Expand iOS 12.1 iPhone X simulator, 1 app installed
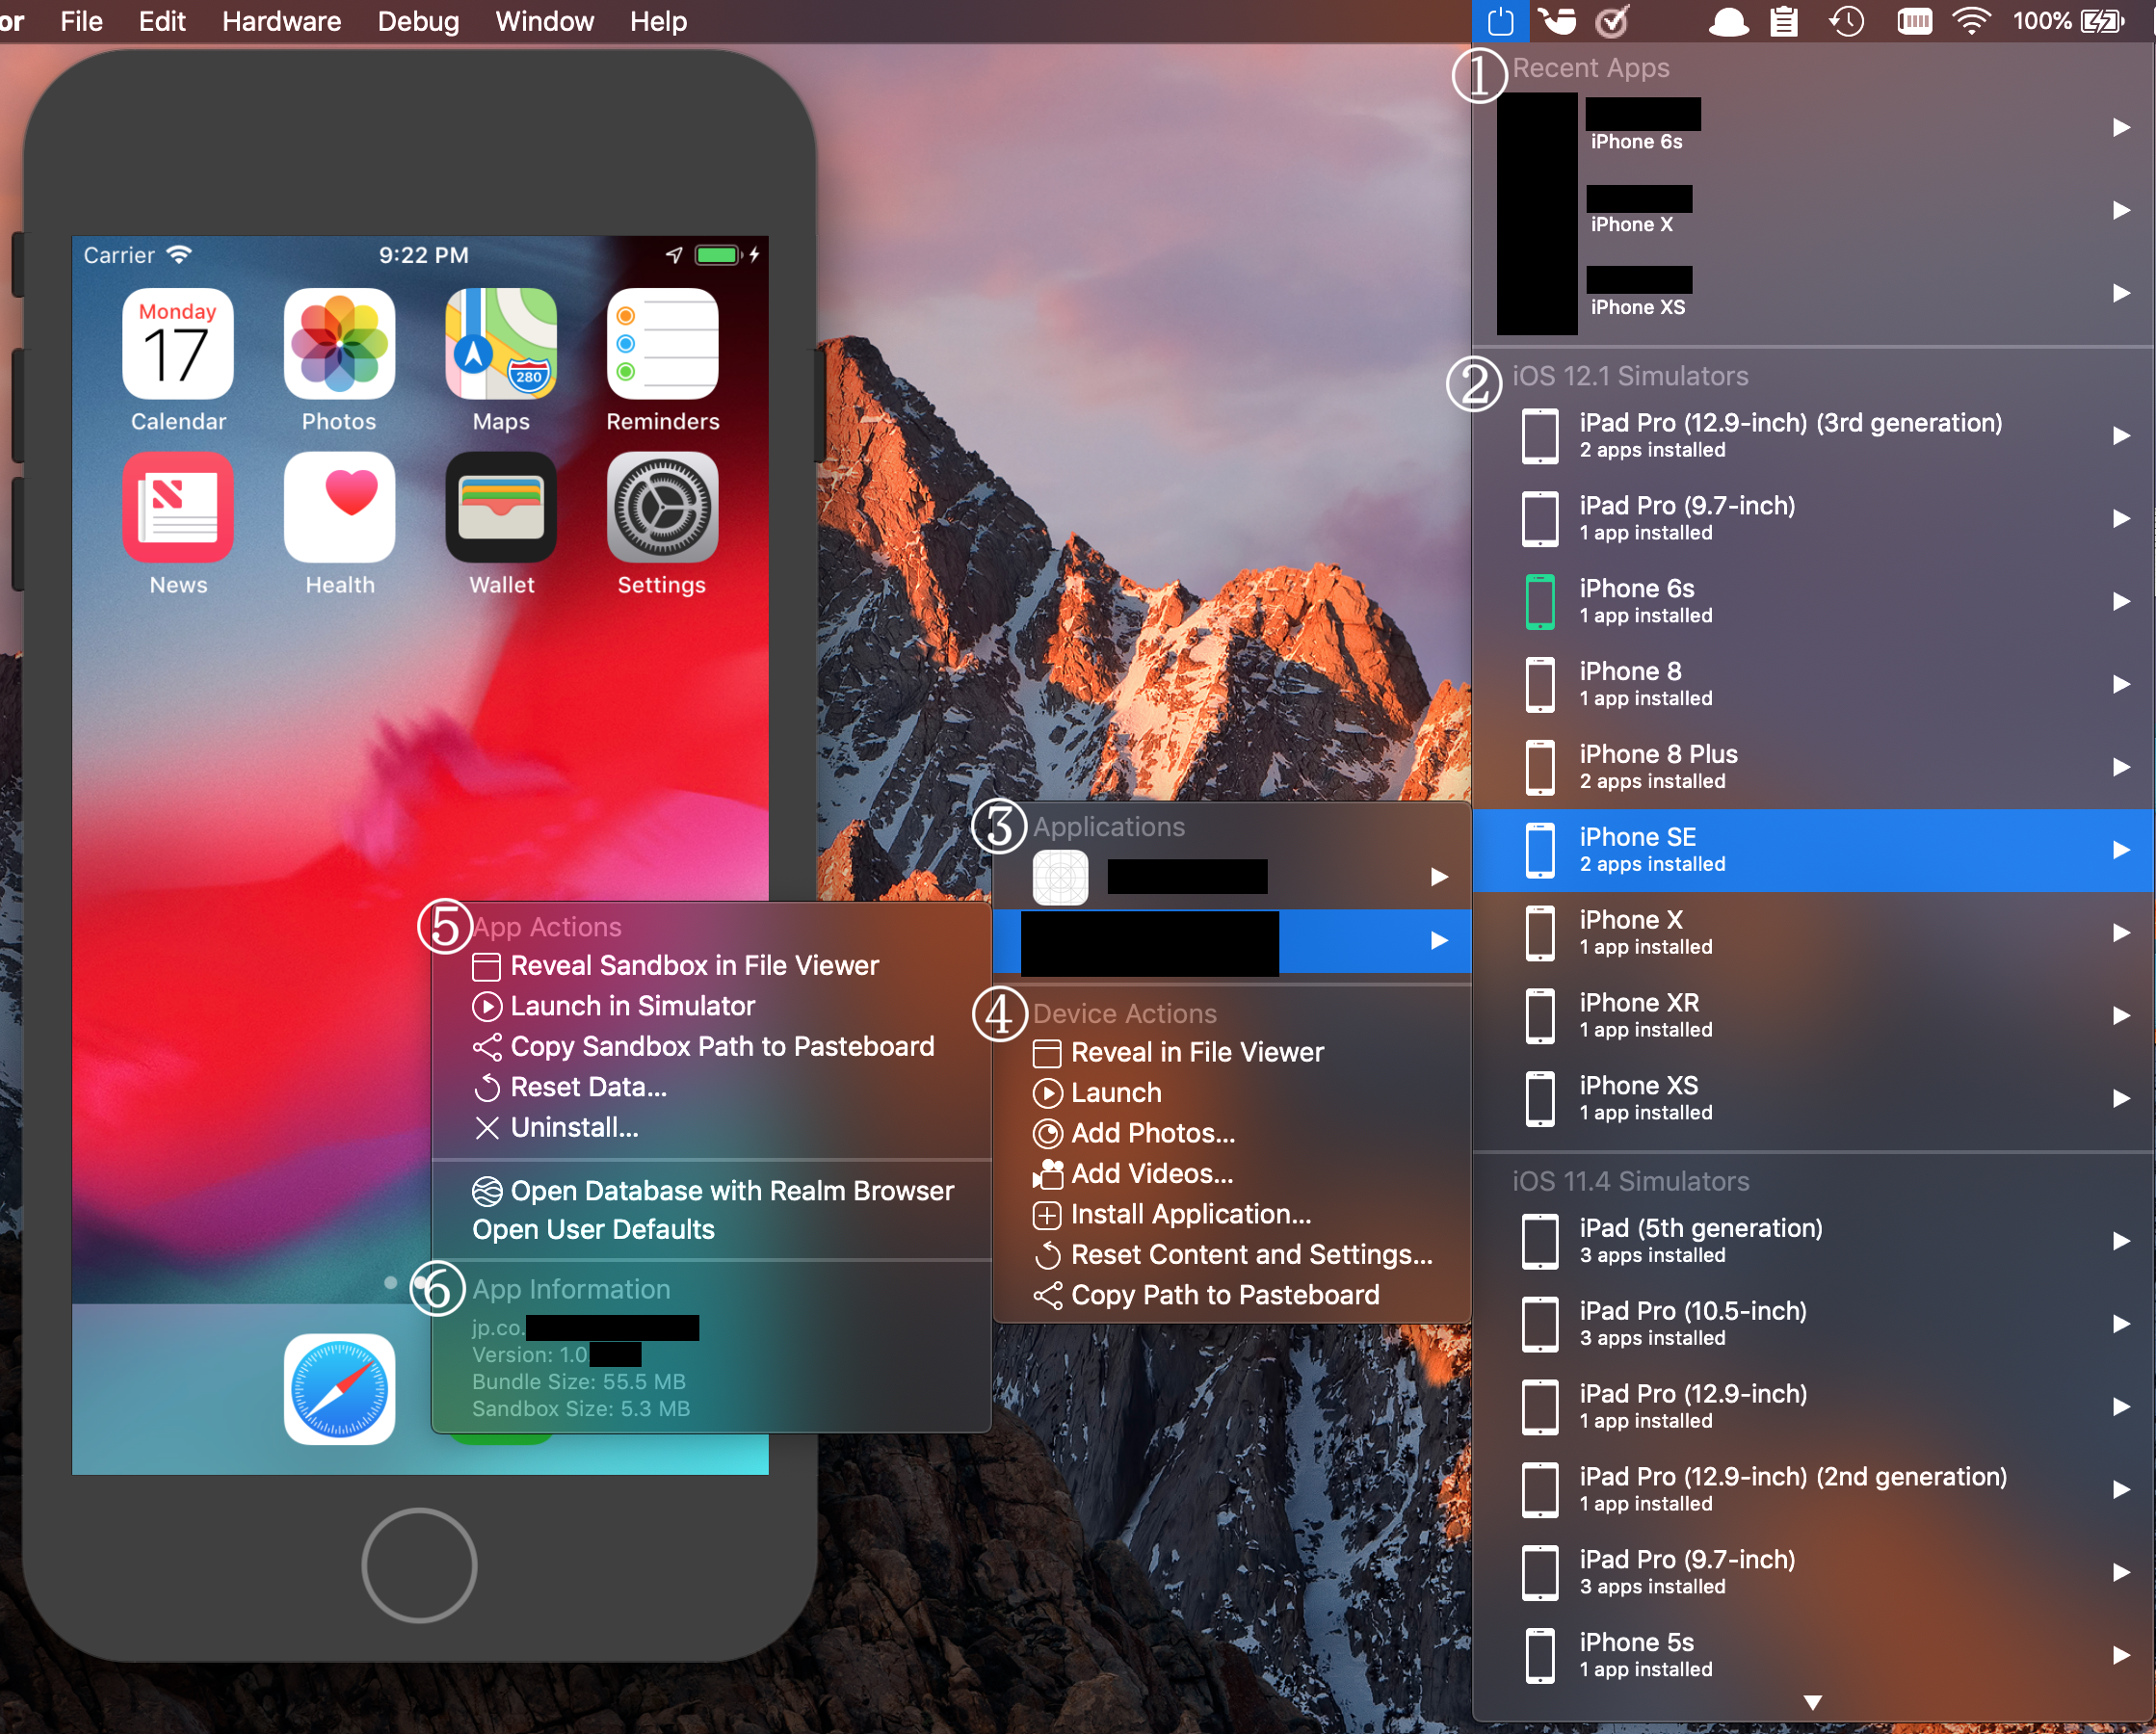Screen dimensions: 2156x1734 1813,933
